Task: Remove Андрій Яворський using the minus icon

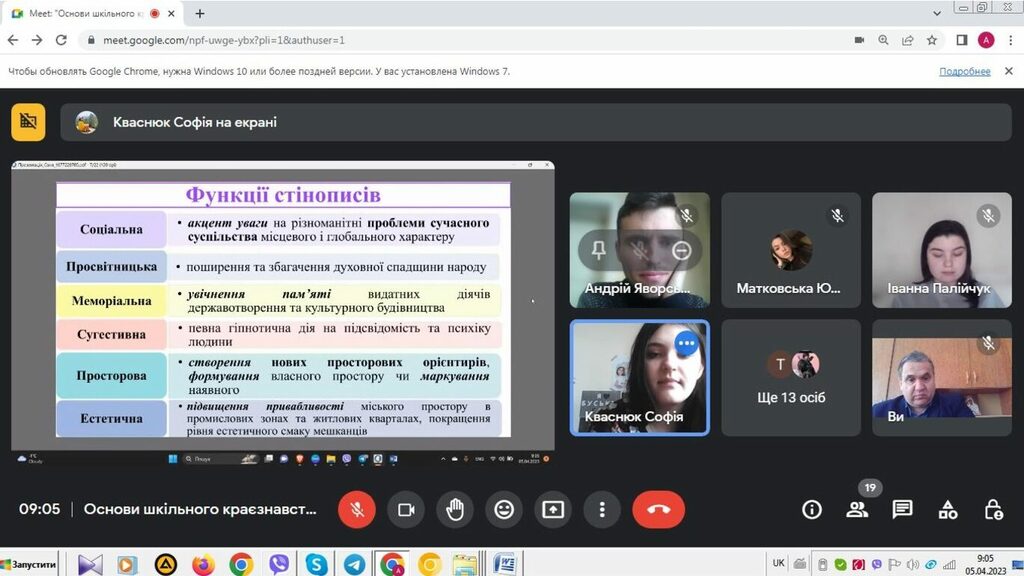Action: 681,251
